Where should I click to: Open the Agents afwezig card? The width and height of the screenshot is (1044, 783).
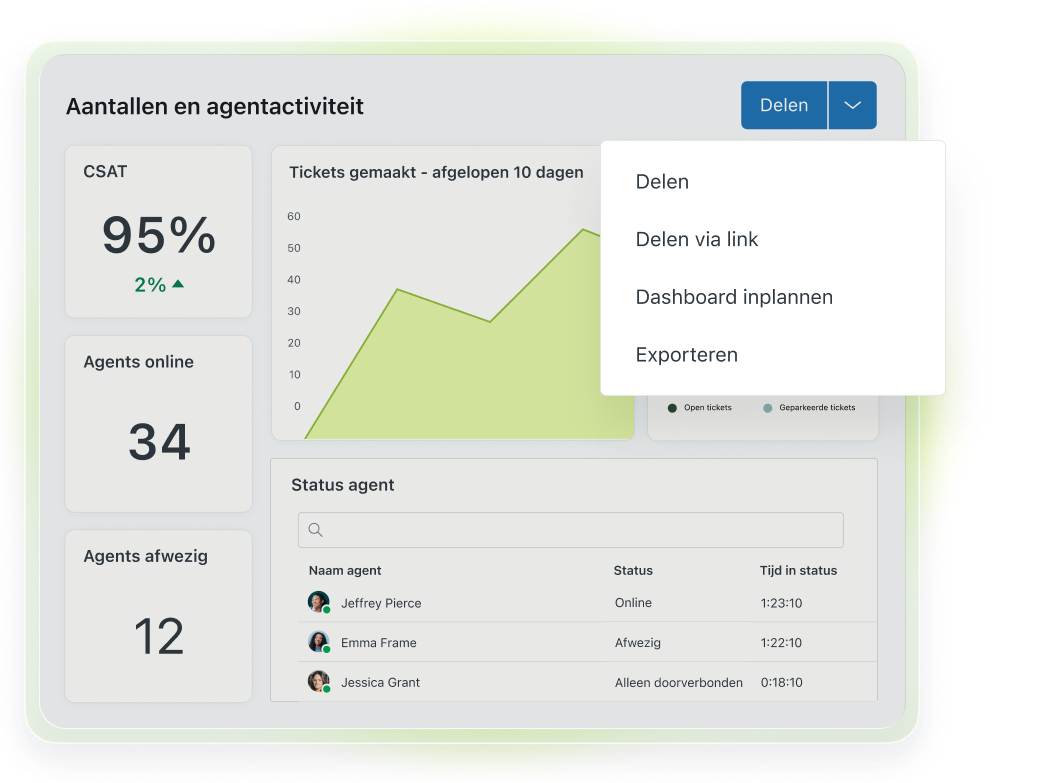[x=158, y=616]
